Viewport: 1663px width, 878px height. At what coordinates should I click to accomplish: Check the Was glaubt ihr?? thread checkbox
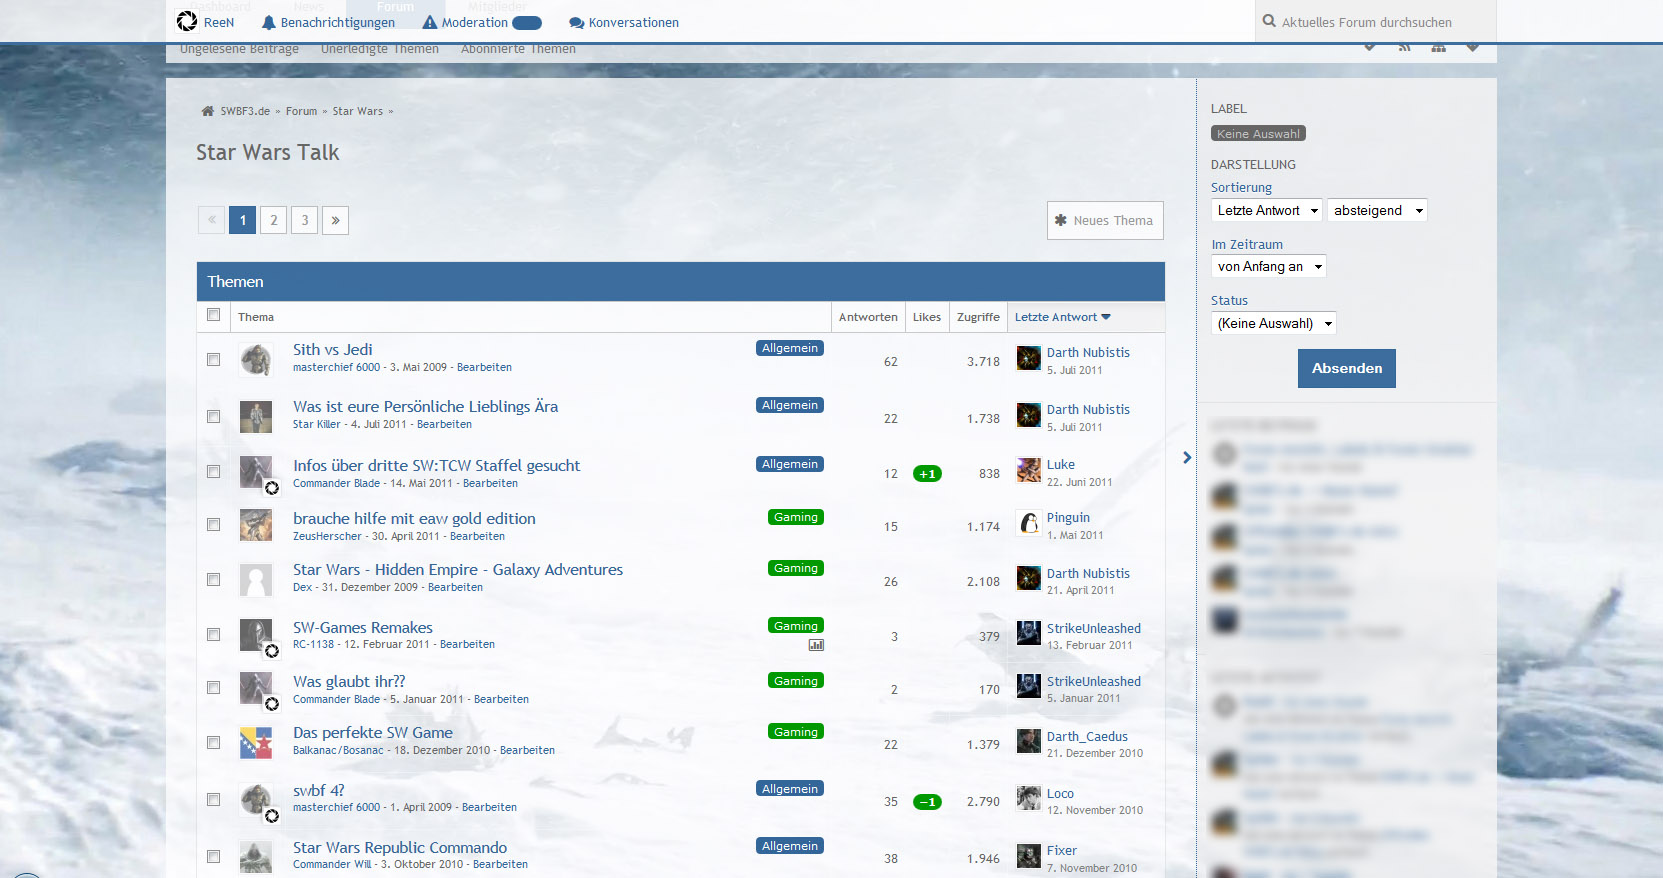[x=213, y=687]
